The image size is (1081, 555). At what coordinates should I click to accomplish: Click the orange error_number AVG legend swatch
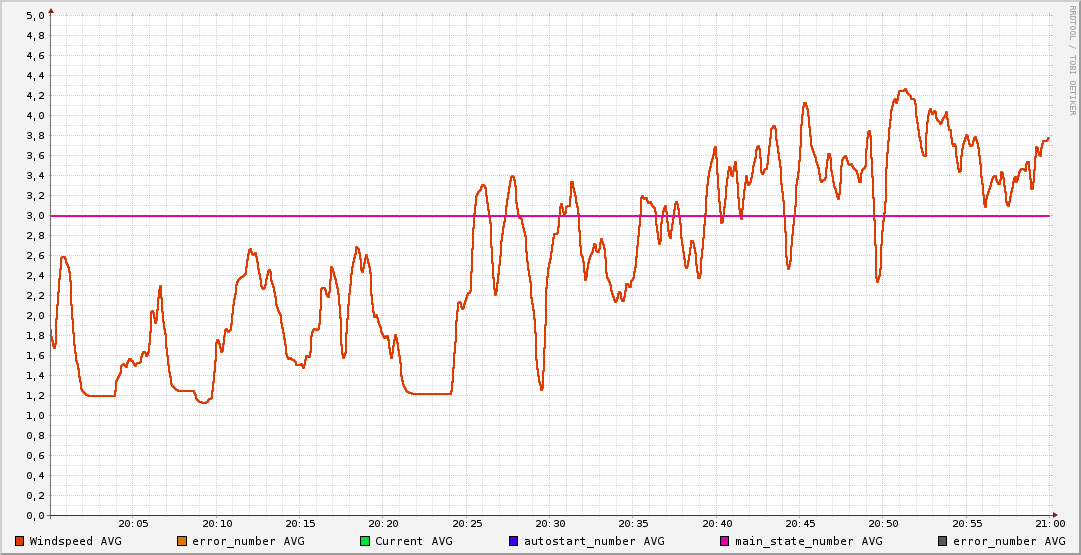tap(181, 542)
